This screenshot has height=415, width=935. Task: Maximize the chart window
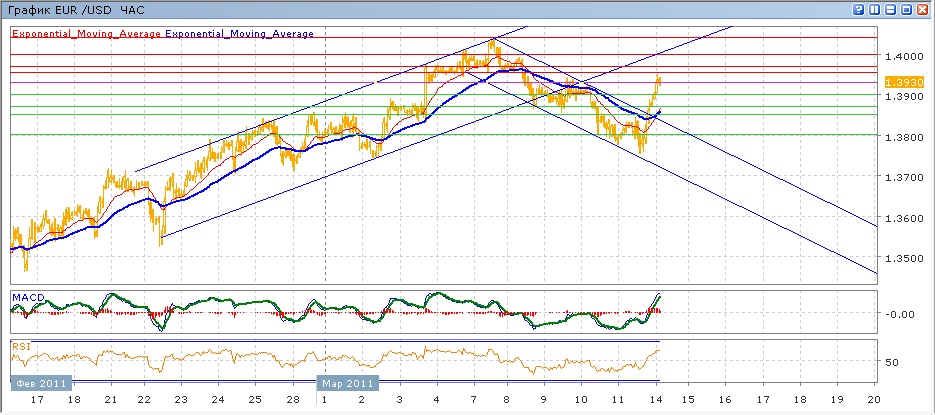pos(907,9)
